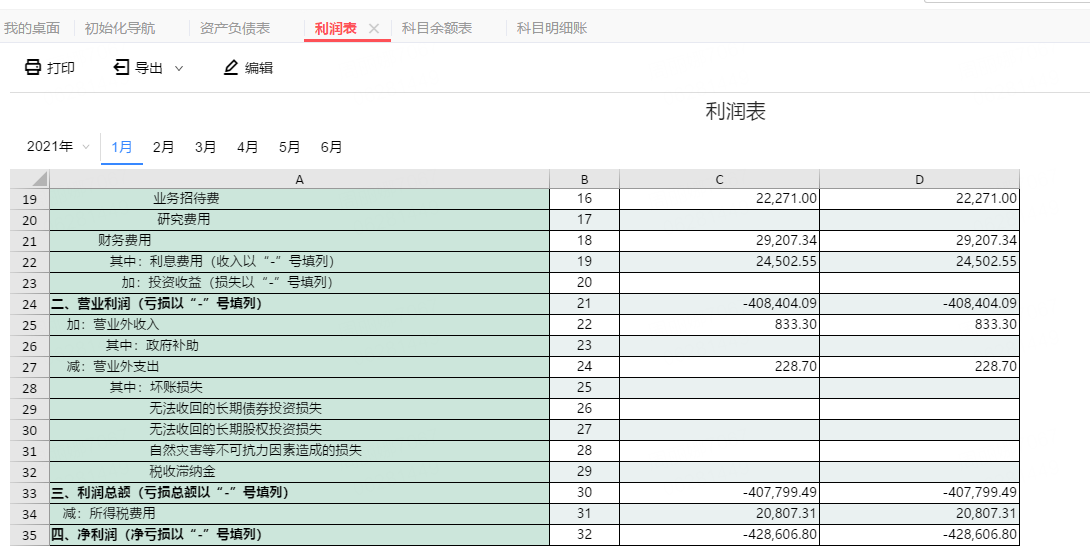1090x554 pixels.
Task: Click column C value -407,799.49
Action: click(x=719, y=492)
